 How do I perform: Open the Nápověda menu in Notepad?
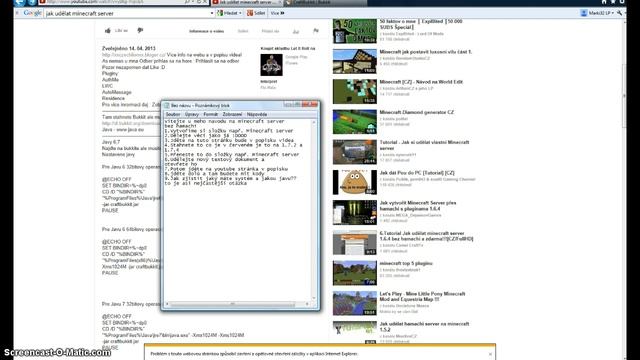257,114
